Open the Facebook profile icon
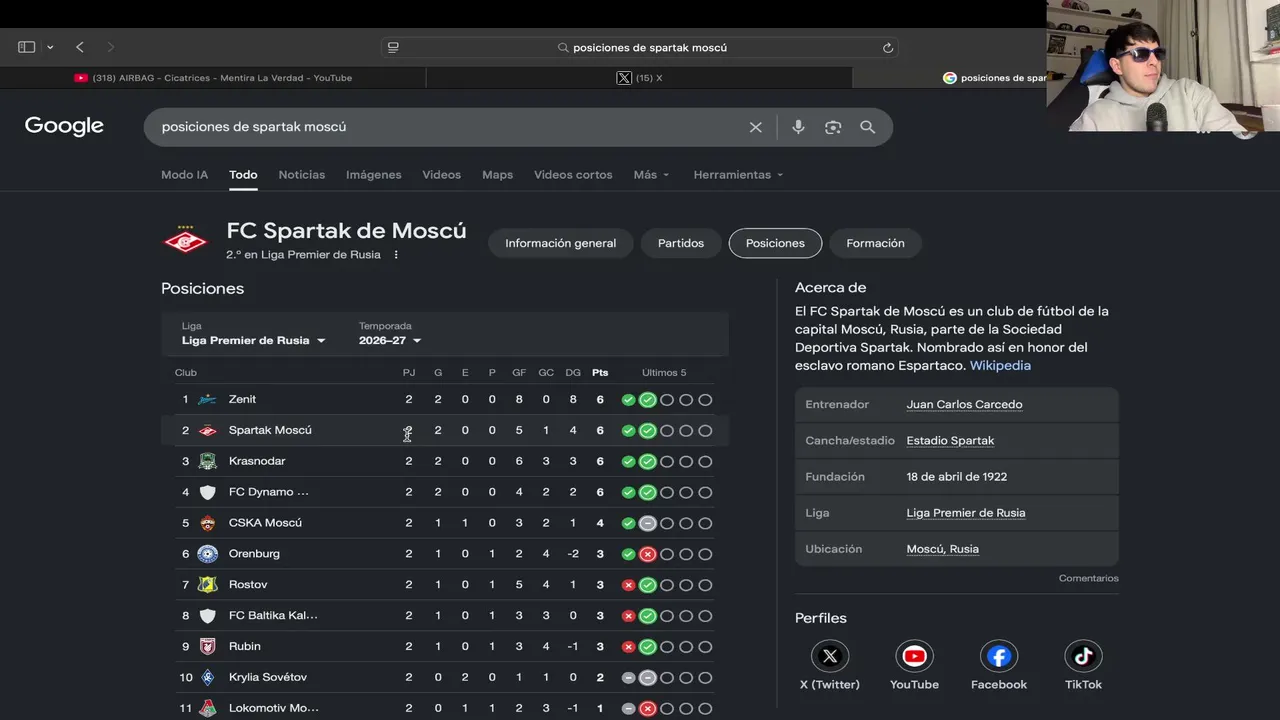 point(999,656)
